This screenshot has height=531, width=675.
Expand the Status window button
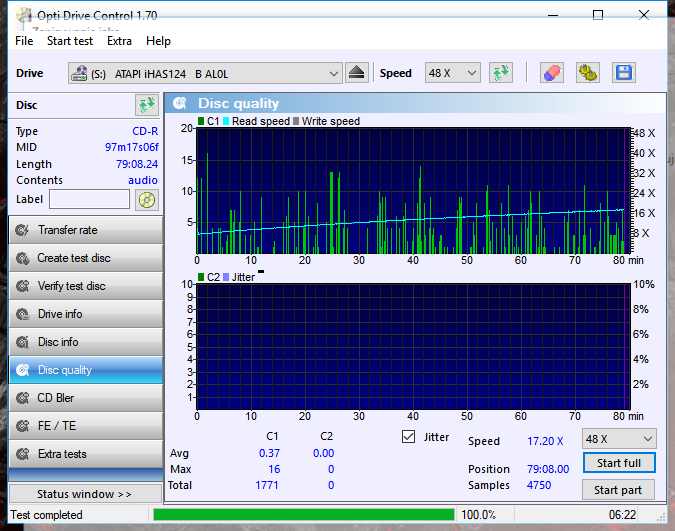click(x=85, y=494)
